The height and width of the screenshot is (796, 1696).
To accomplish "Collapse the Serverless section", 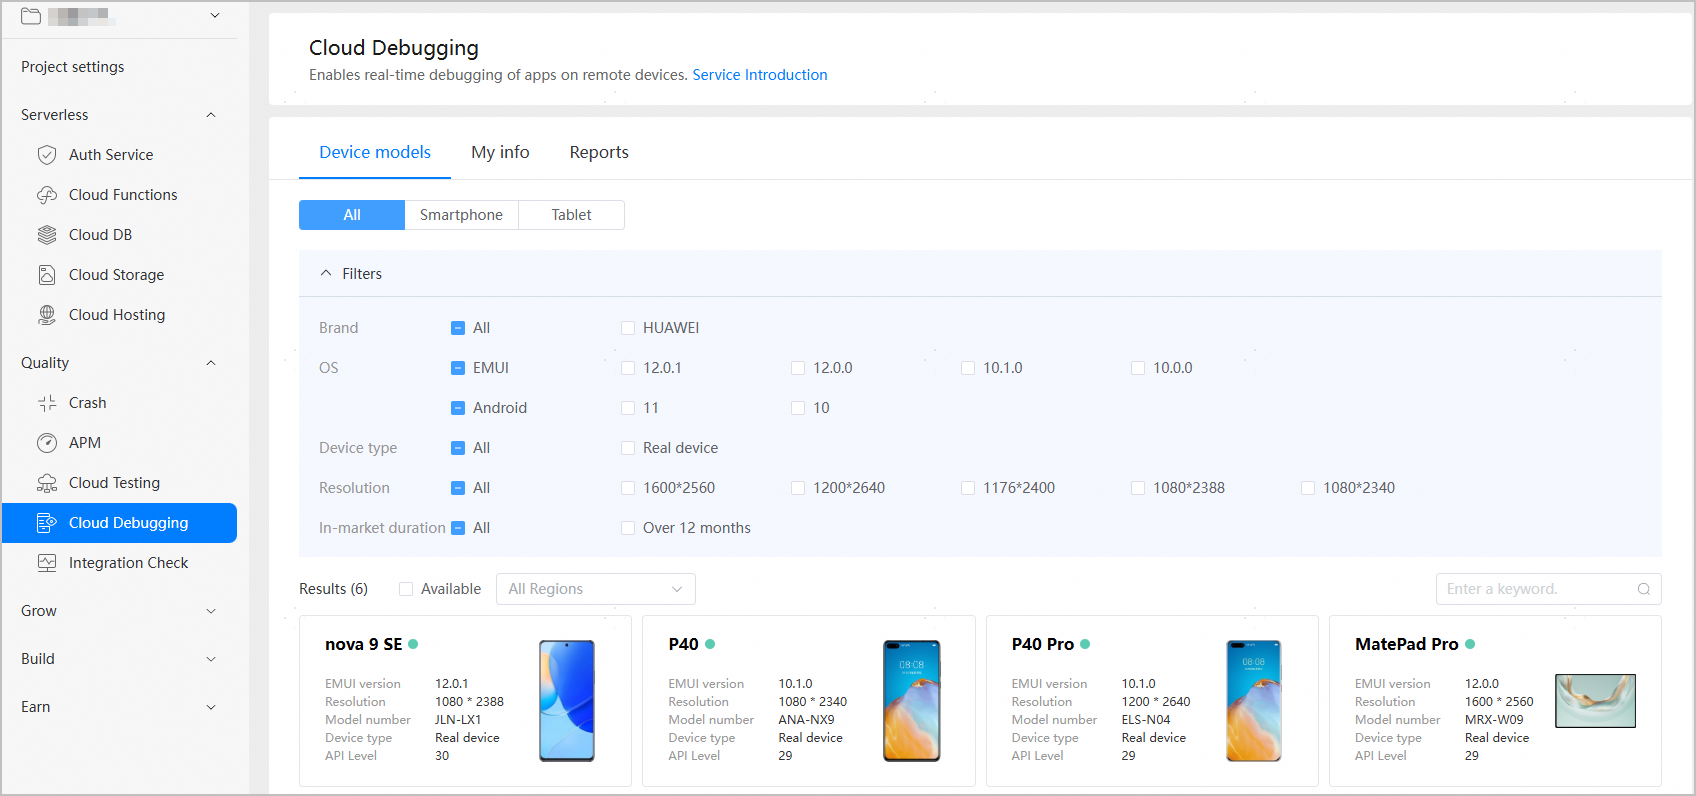I will pos(211,115).
